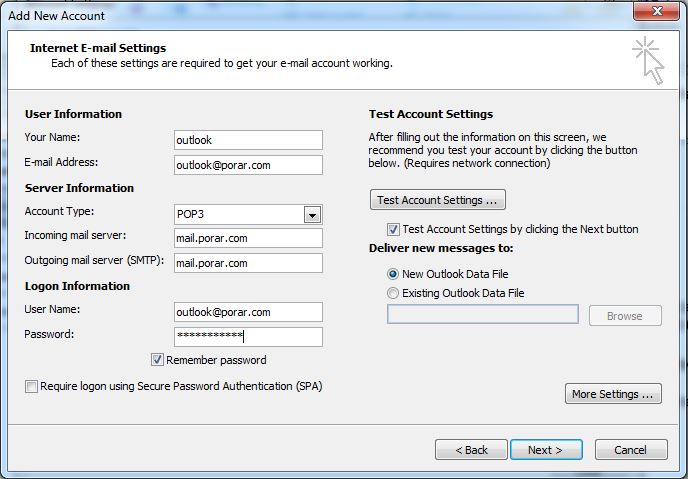Toggle the Remember password checkbox
This screenshot has height=479, width=688.
pyautogui.click(x=157, y=360)
